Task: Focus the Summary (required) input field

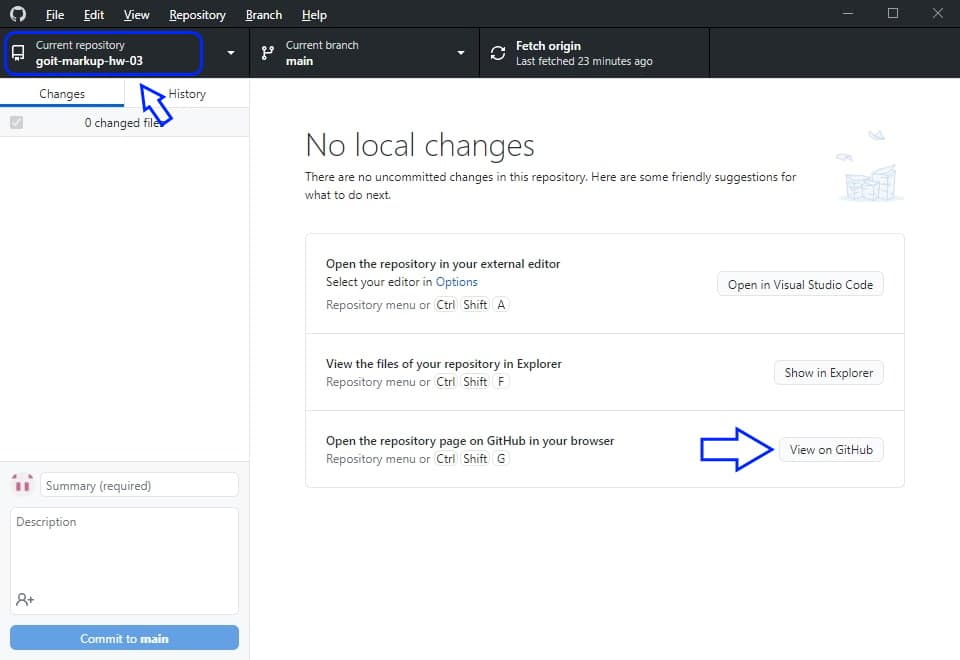Action: click(x=139, y=485)
